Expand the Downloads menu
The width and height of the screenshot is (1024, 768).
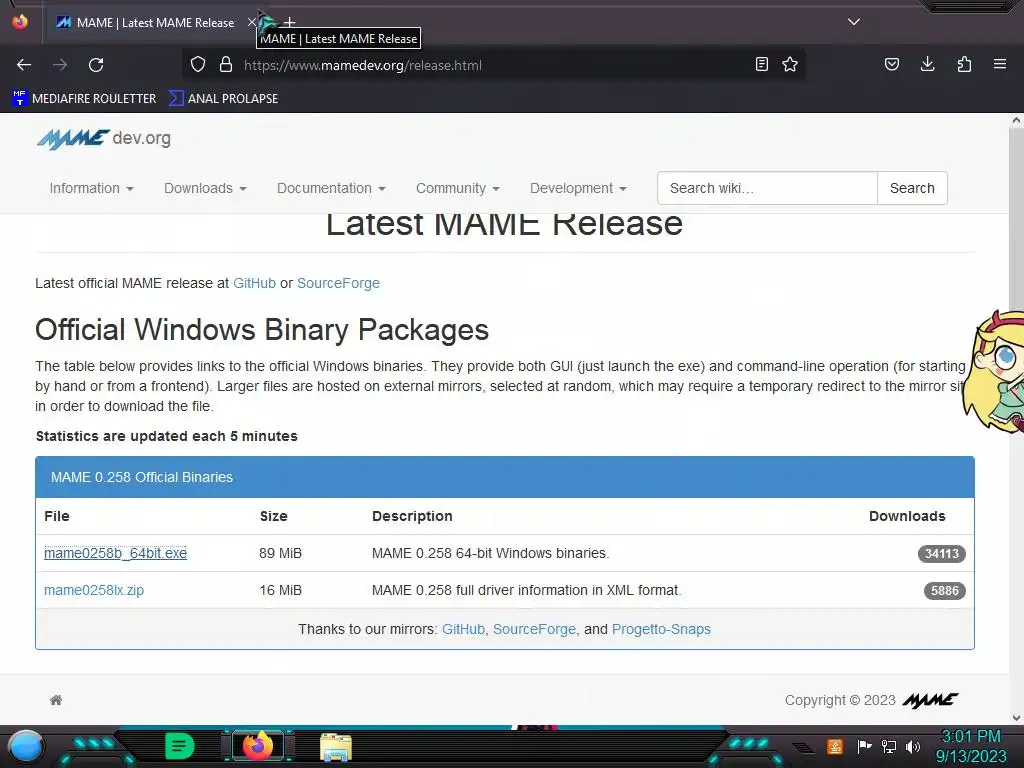tap(205, 188)
